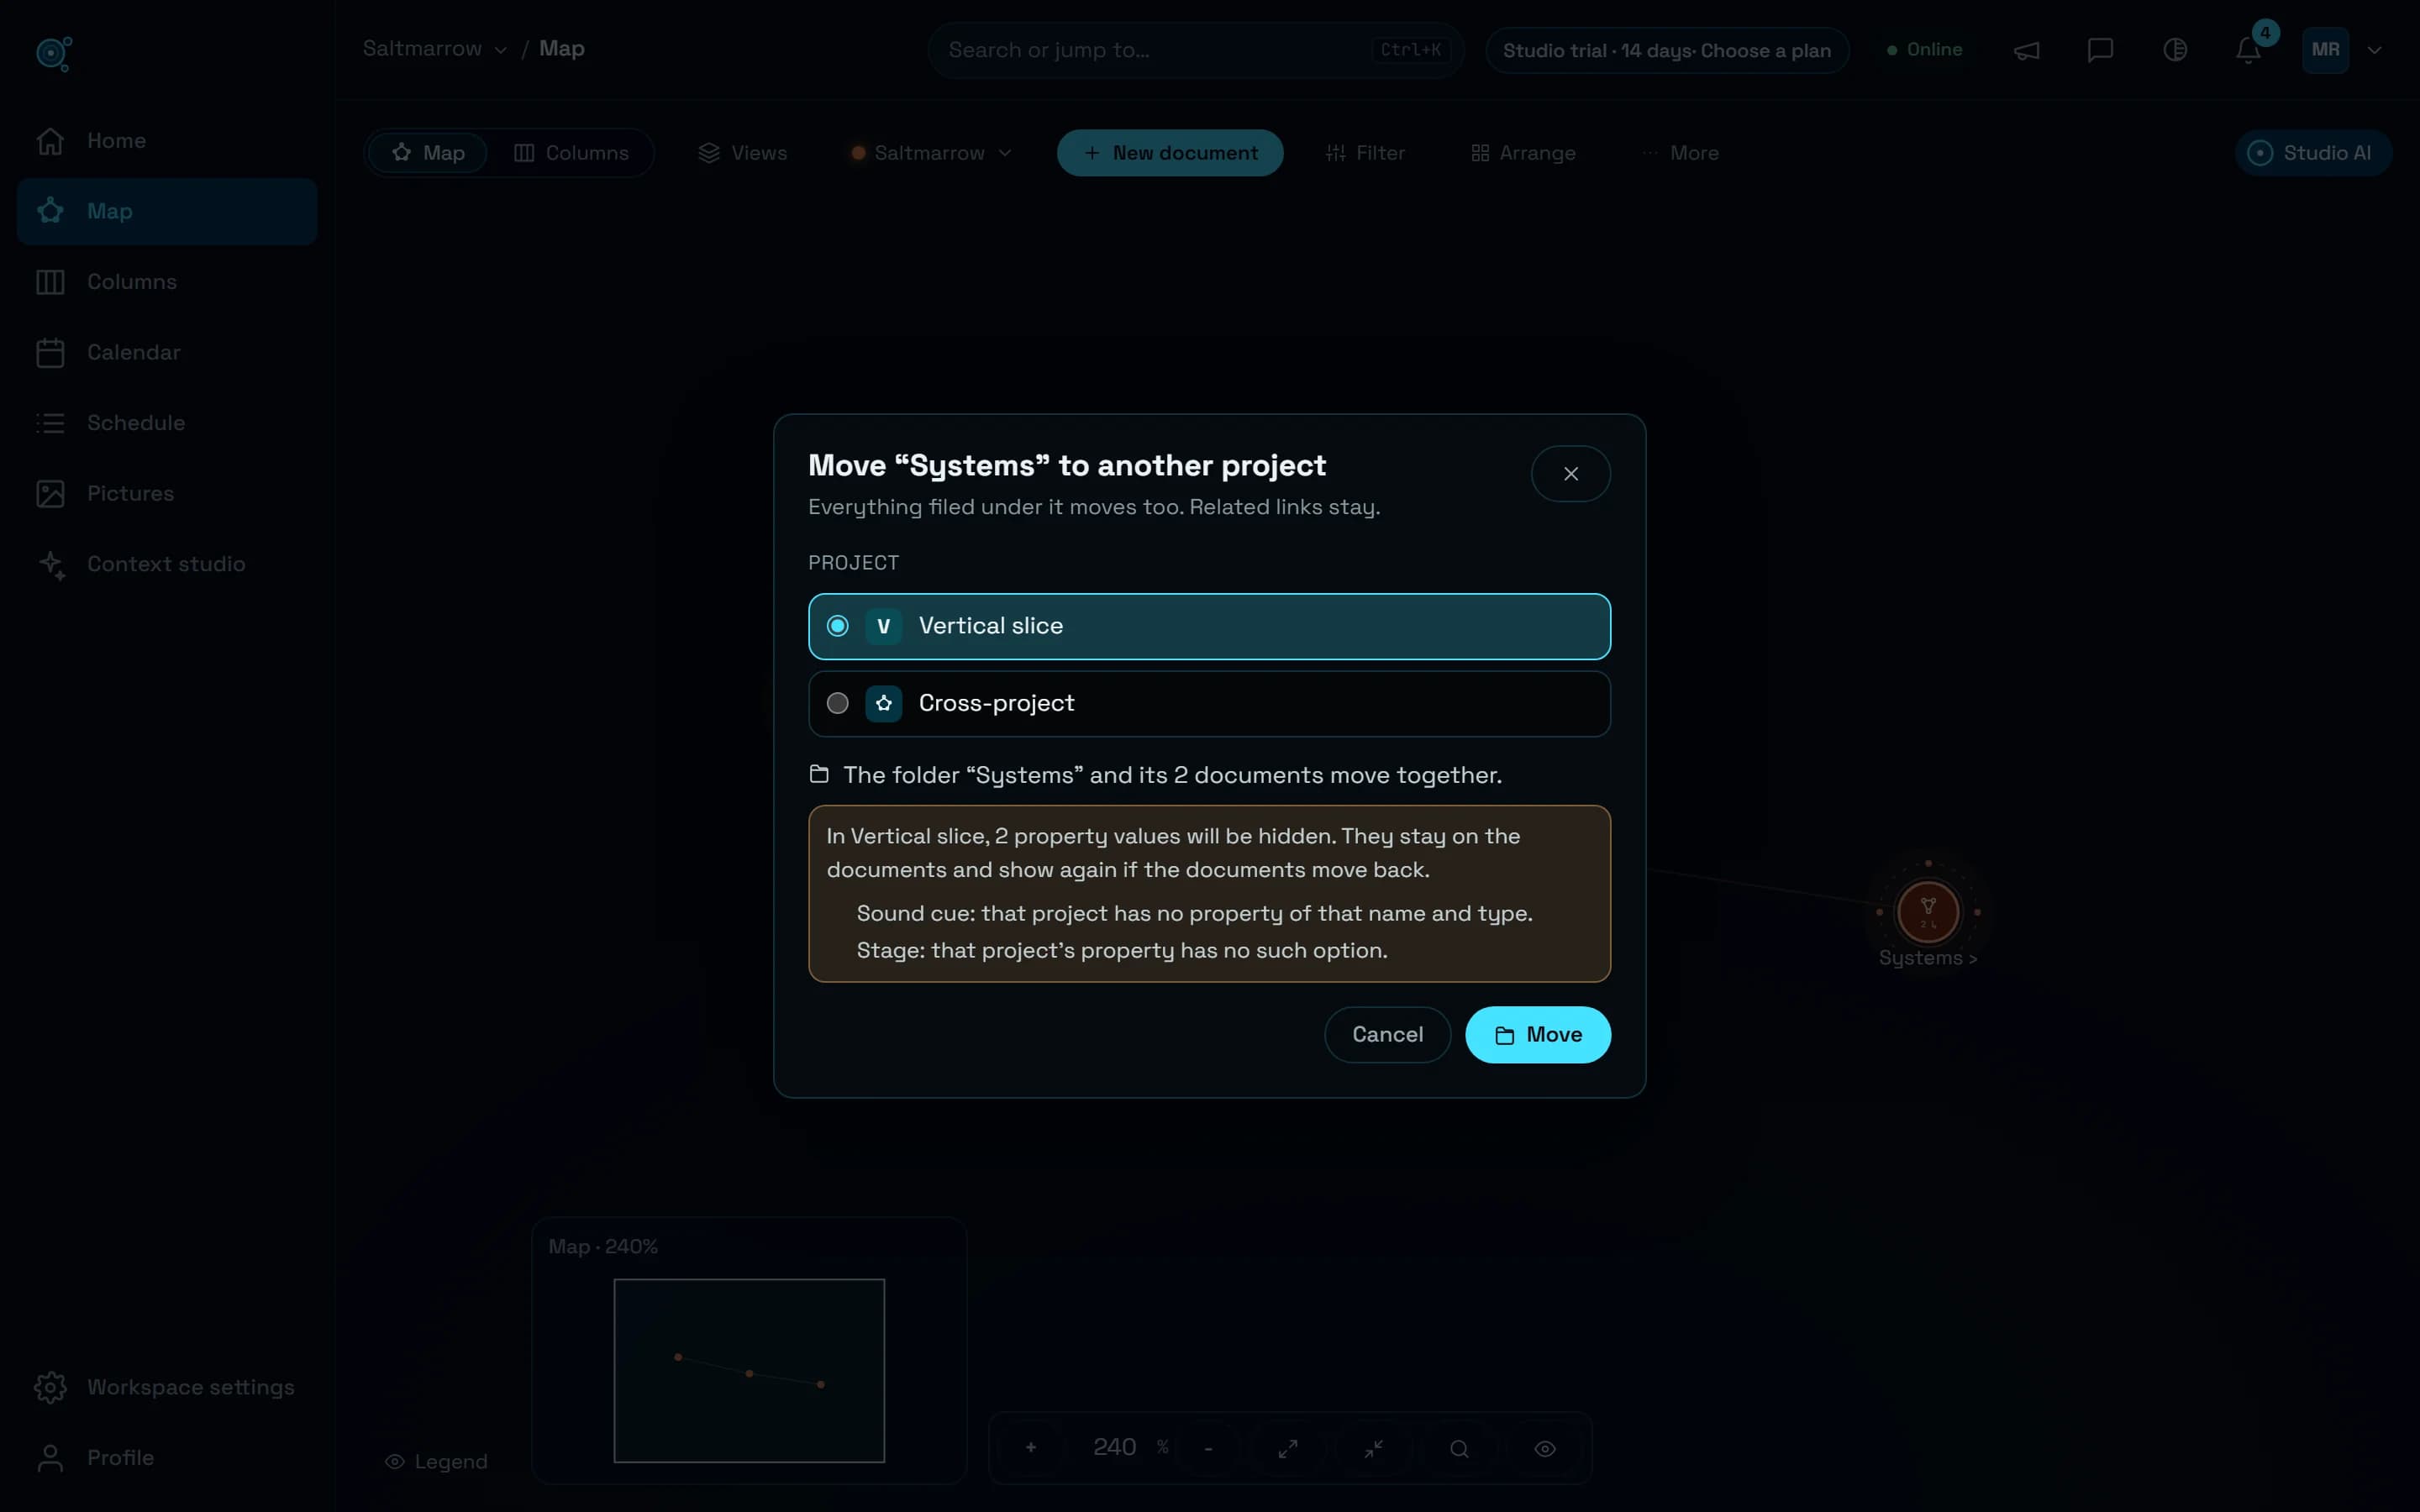Viewport: 2420px width, 1512px height.
Task: Switch to the Map view tab
Action: [429, 153]
